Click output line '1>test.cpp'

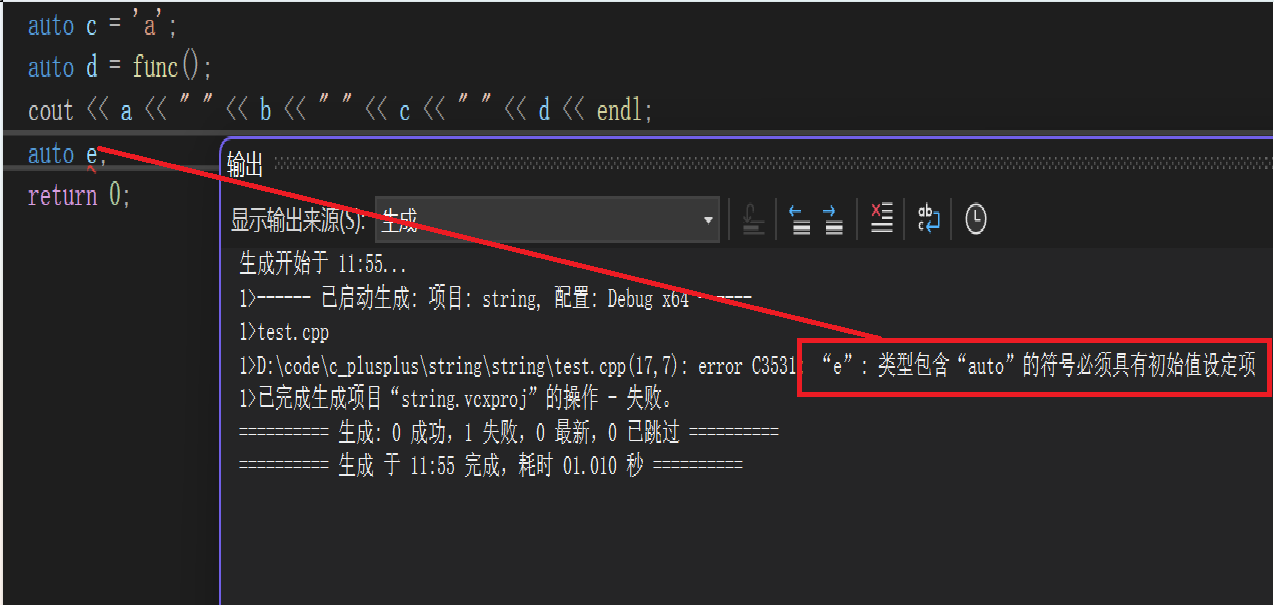pos(284,332)
